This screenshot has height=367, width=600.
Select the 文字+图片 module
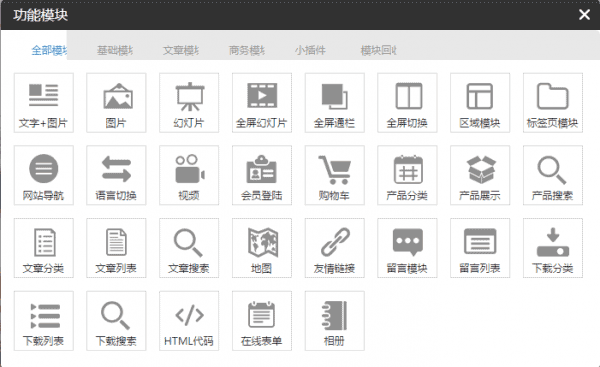(x=44, y=103)
